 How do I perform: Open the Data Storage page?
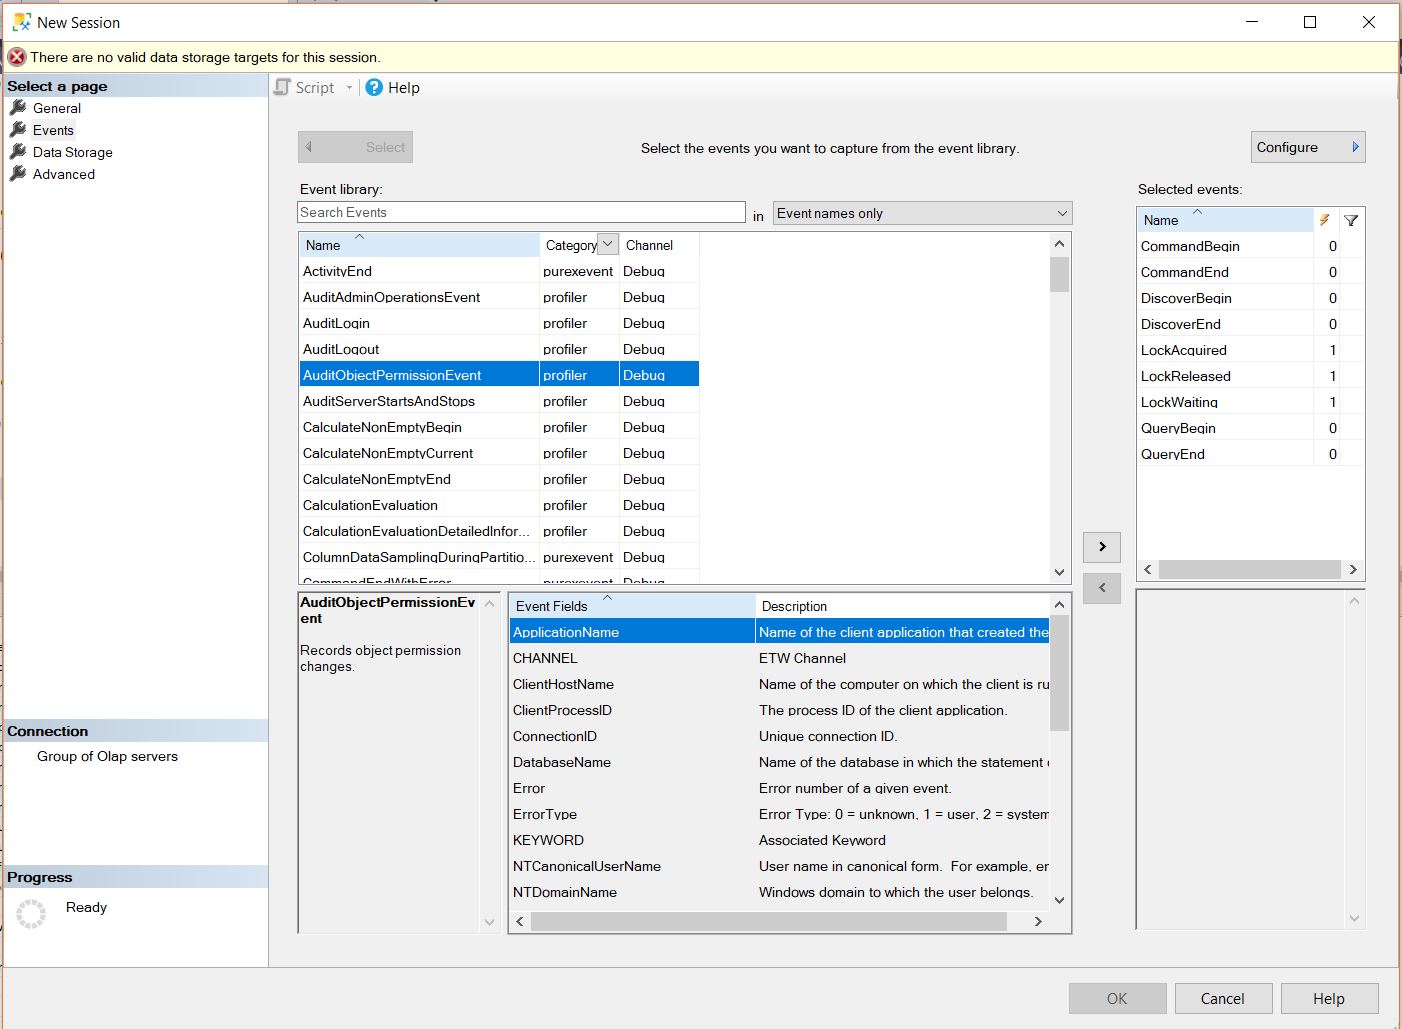point(72,152)
